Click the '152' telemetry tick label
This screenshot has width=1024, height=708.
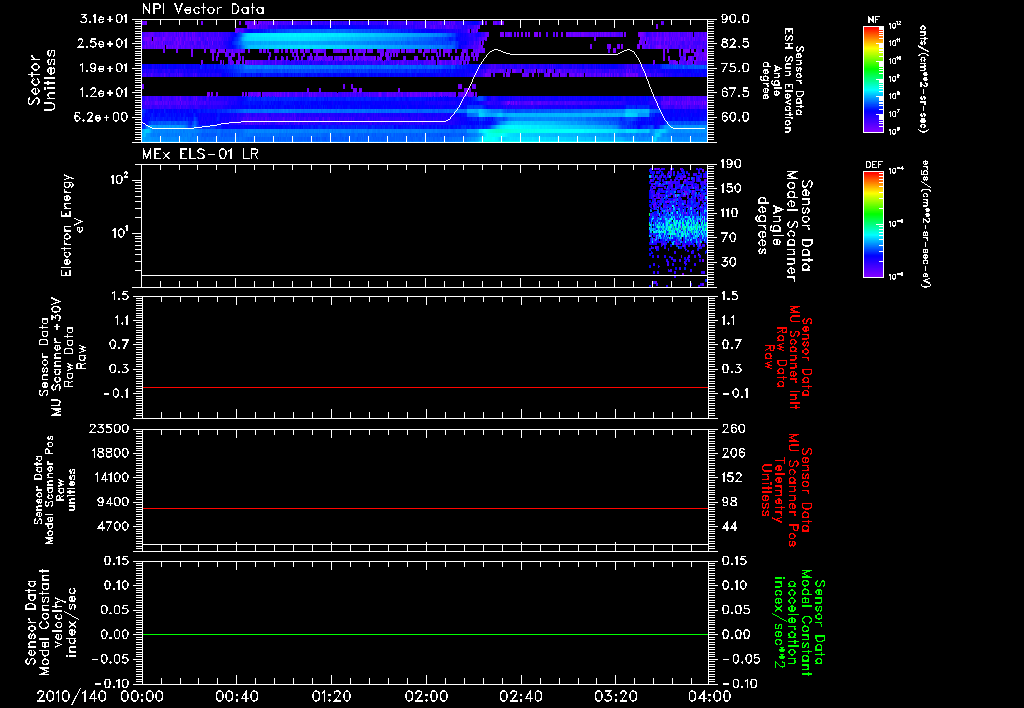coord(731,477)
